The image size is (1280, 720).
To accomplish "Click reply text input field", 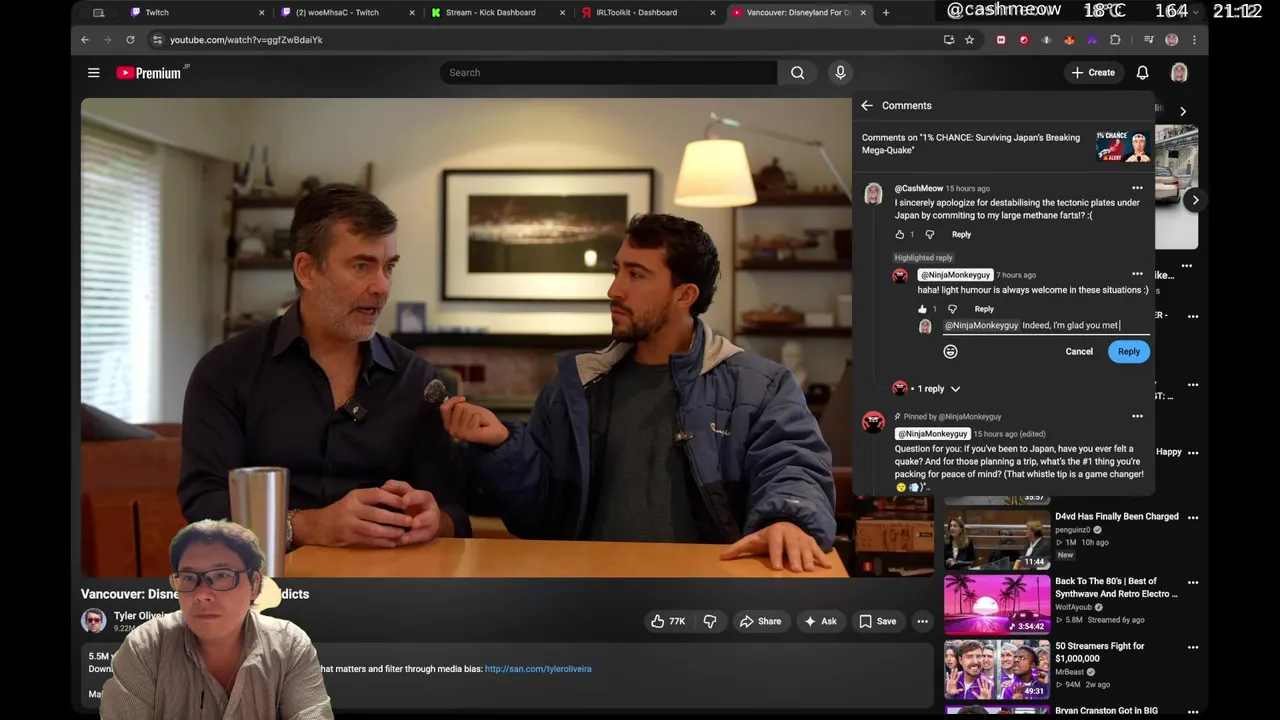I will coord(1046,325).
